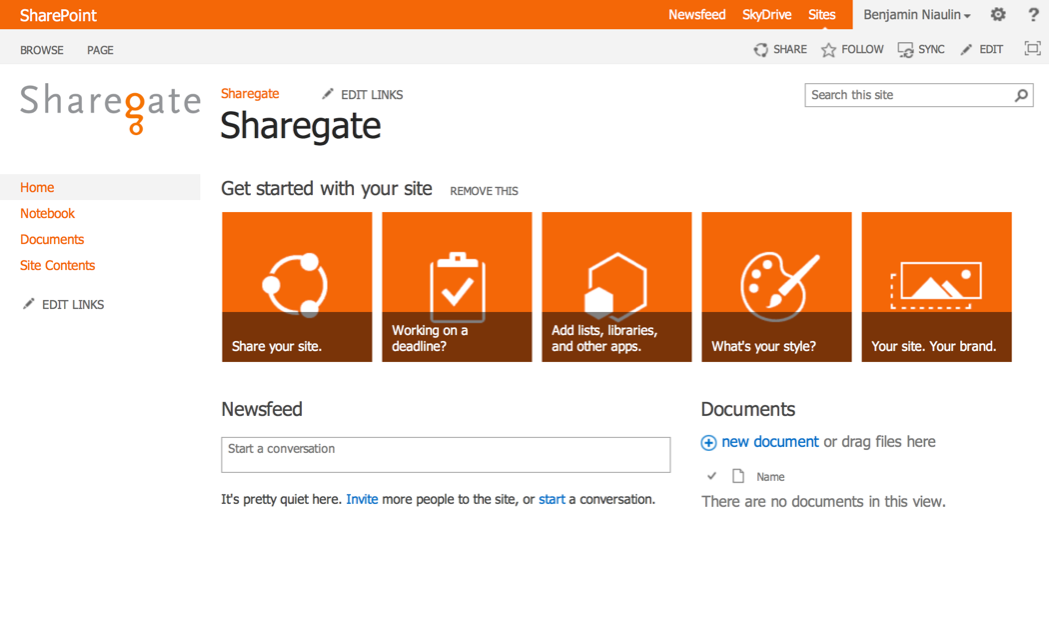
Task: Open the Share your site tile
Action: coord(297,287)
